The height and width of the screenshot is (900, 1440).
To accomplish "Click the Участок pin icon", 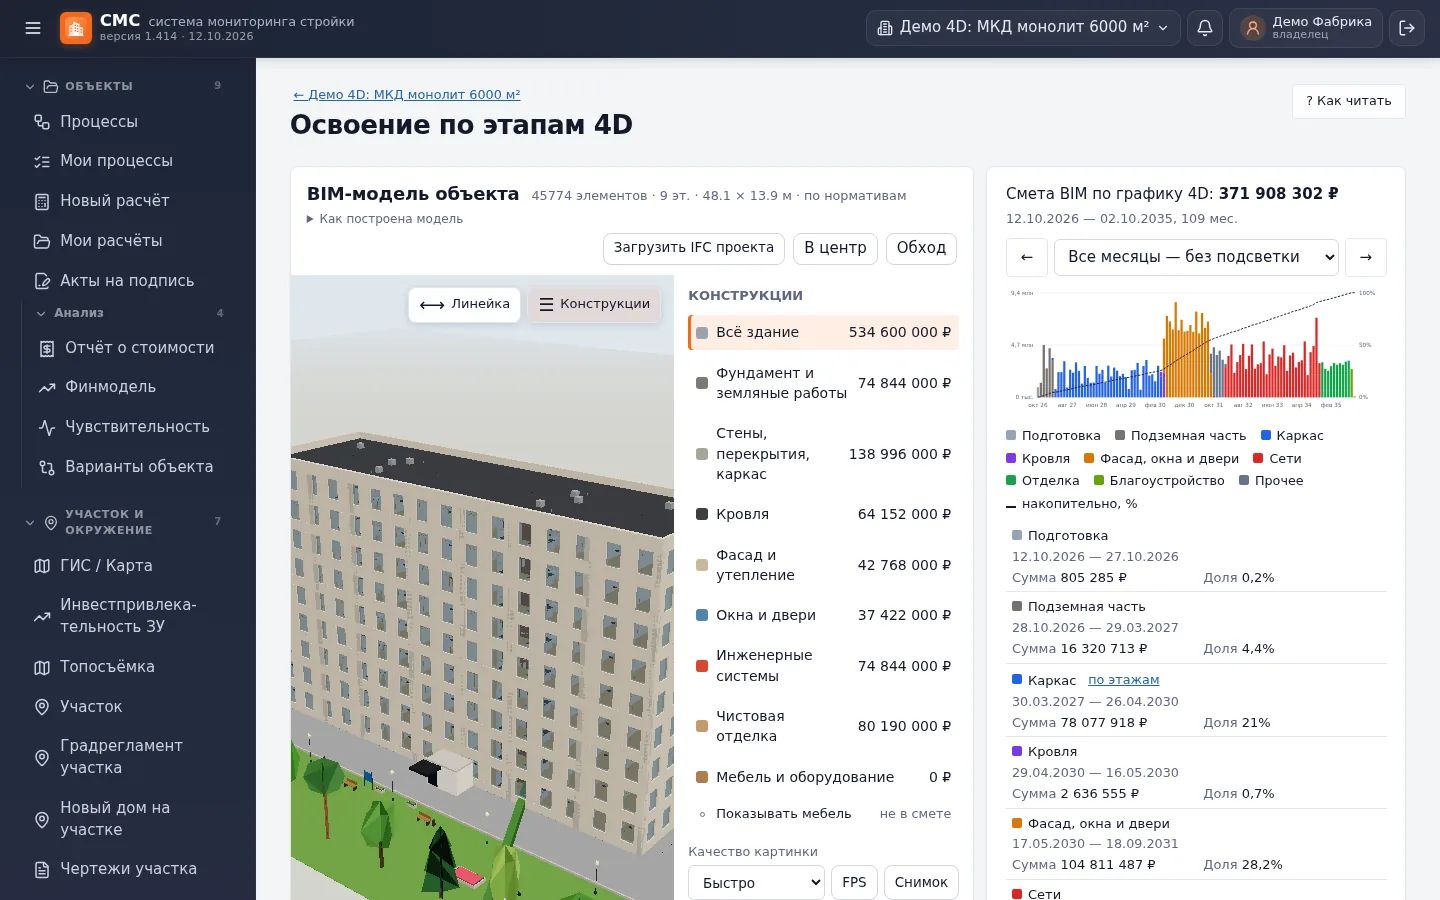I will (42, 707).
